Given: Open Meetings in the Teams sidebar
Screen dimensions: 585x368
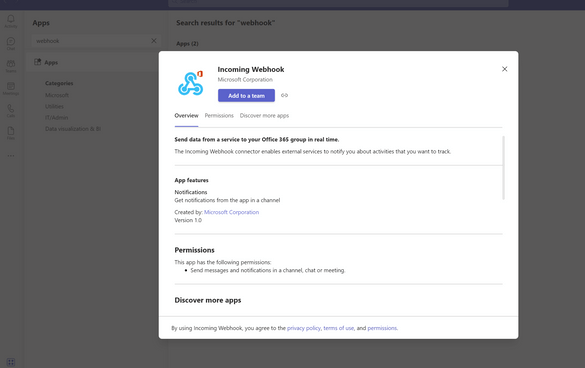Looking at the screenshot, I should coord(11,88).
